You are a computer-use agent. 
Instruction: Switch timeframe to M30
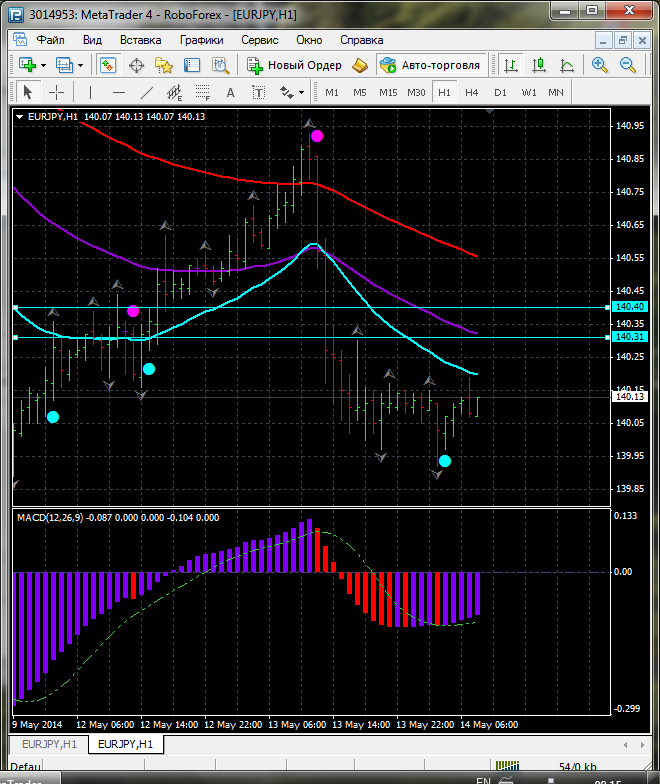click(416, 92)
